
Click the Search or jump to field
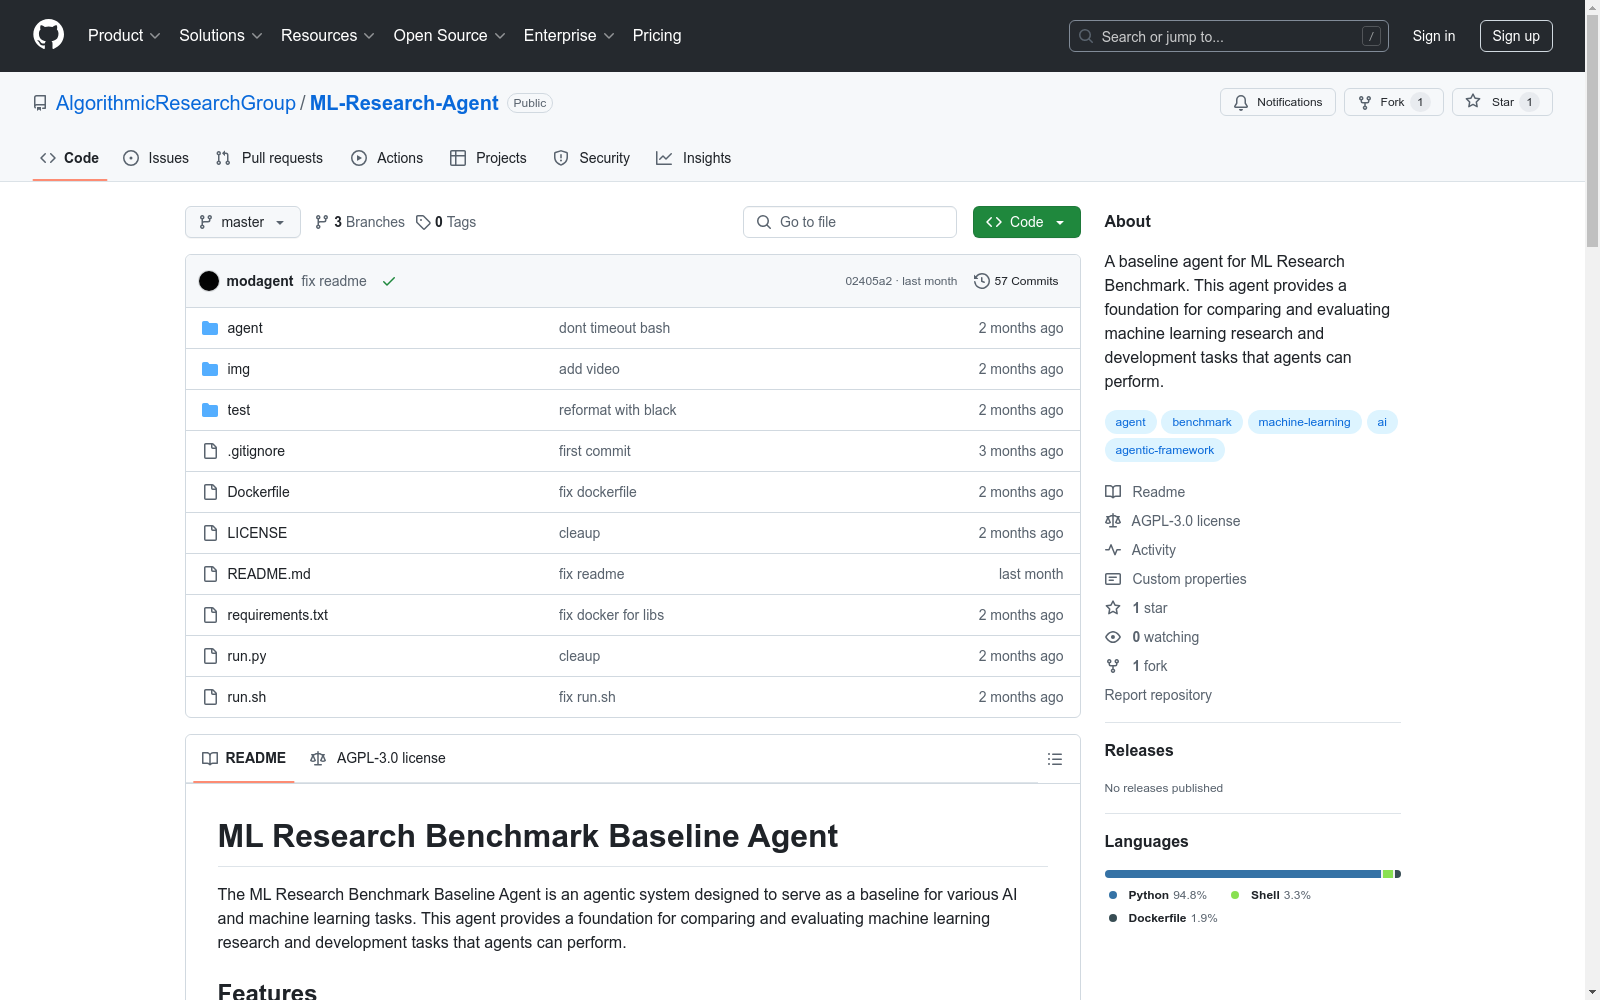(1229, 36)
